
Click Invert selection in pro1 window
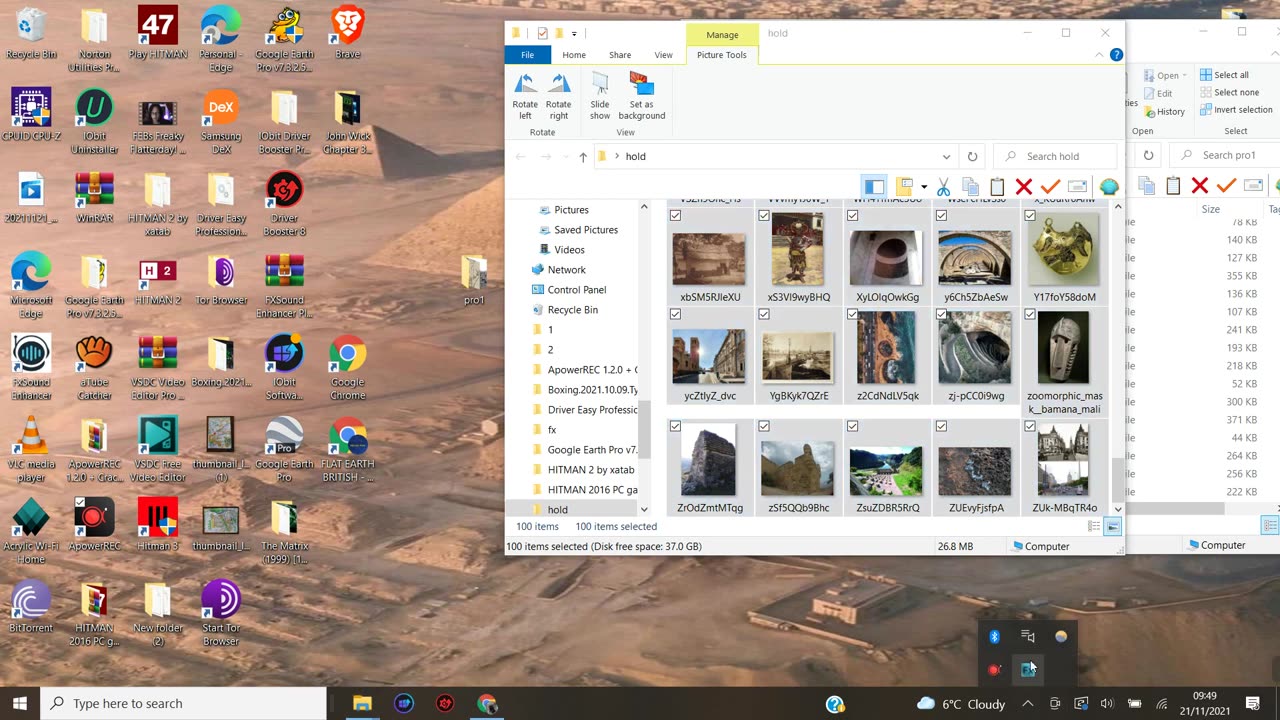pyautogui.click(x=1235, y=110)
